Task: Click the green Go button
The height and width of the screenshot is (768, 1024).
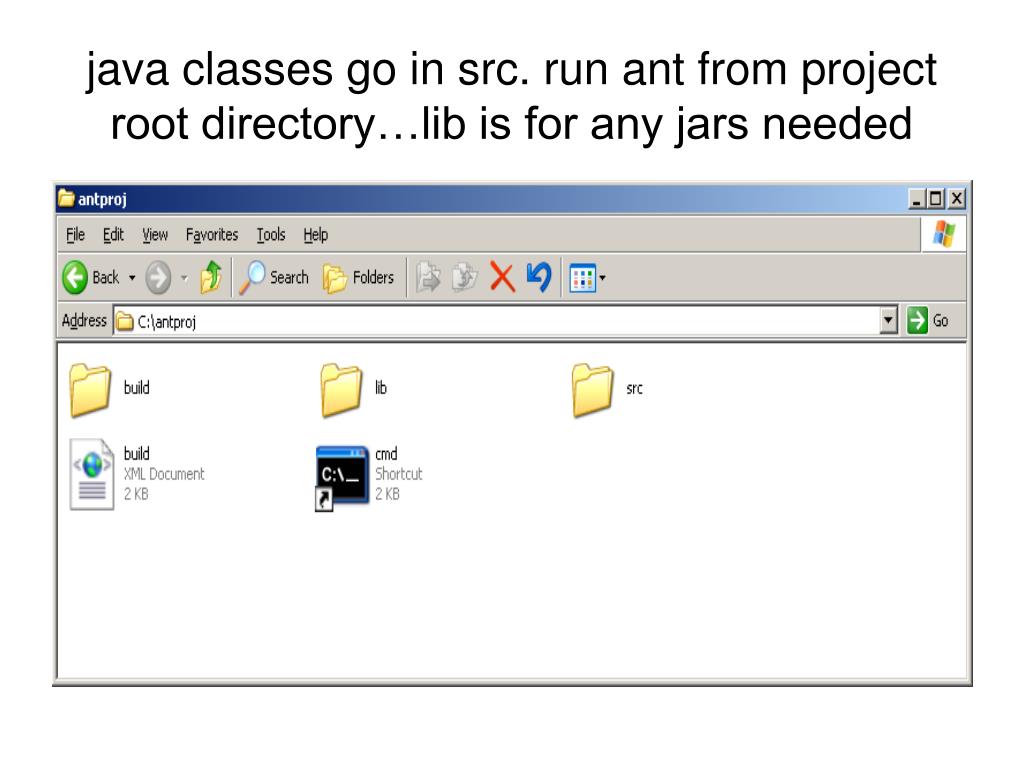Action: pyautogui.click(x=928, y=321)
